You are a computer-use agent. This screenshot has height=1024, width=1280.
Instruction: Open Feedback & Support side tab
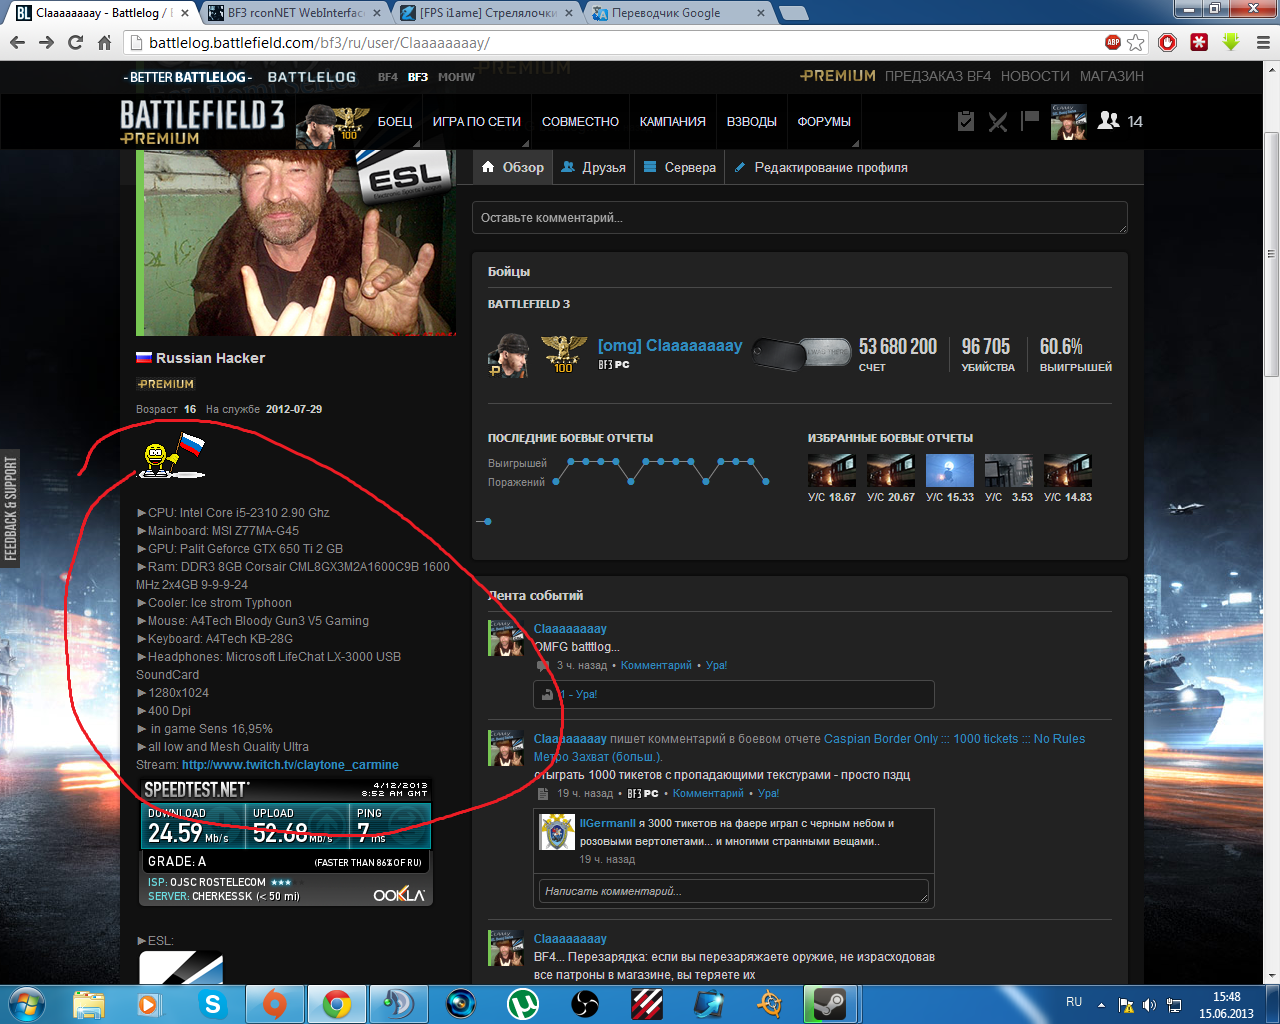tap(10, 508)
